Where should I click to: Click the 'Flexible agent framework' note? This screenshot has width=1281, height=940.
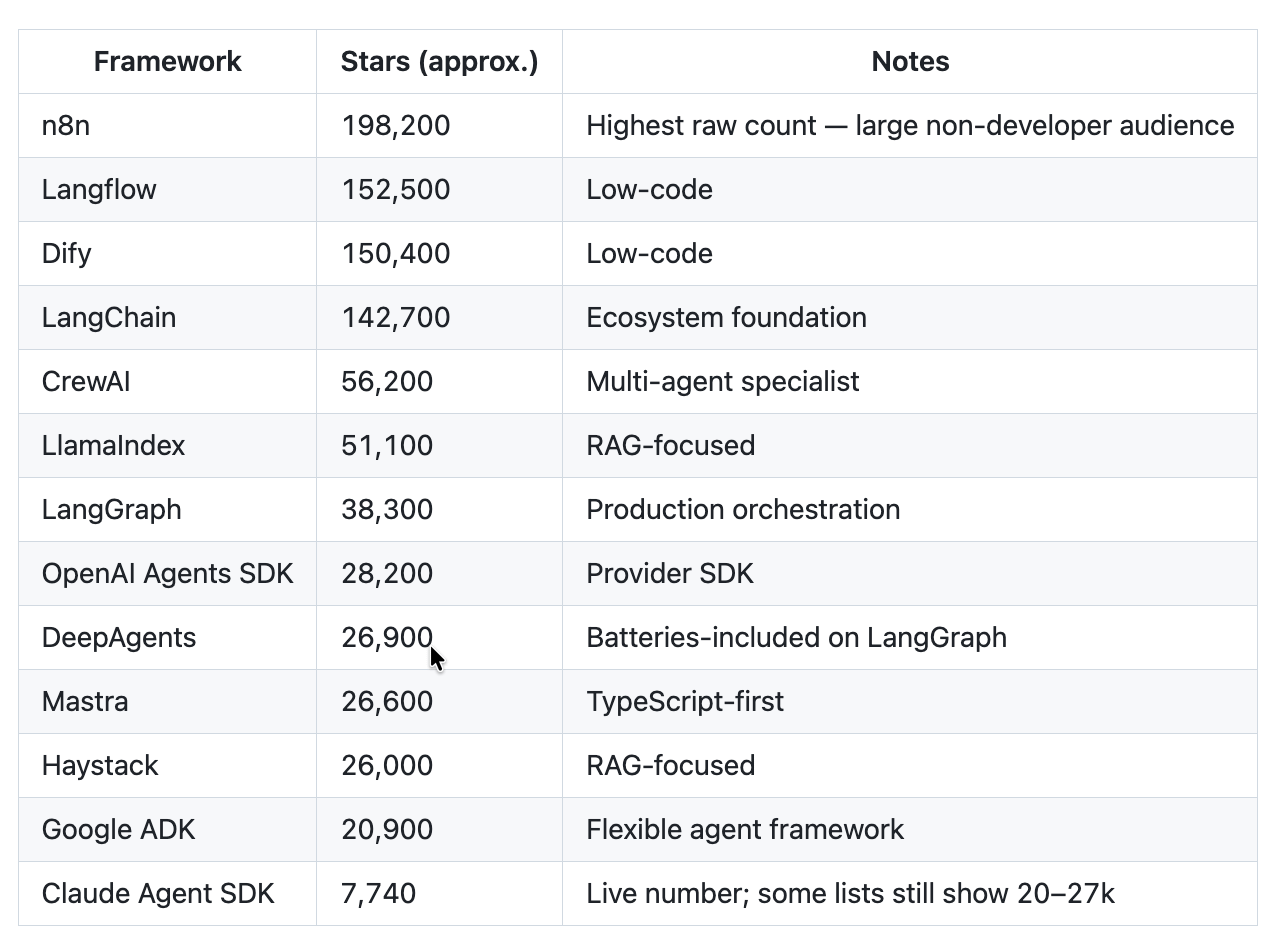click(745, 830)
